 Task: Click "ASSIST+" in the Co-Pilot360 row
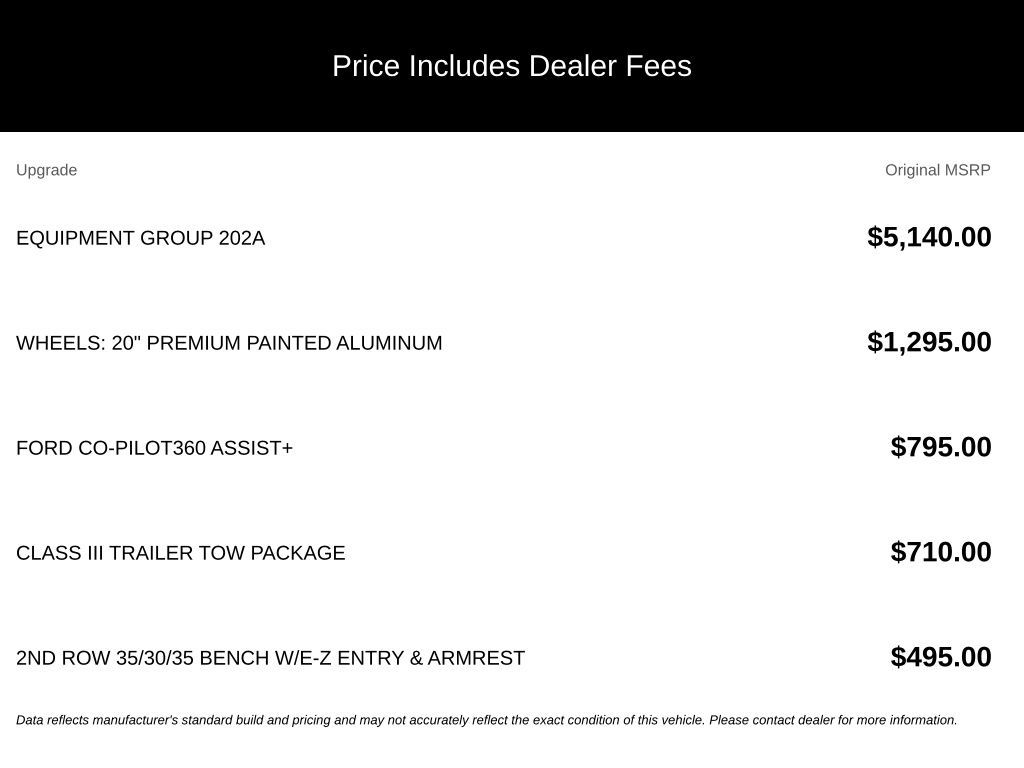(251, 449)
